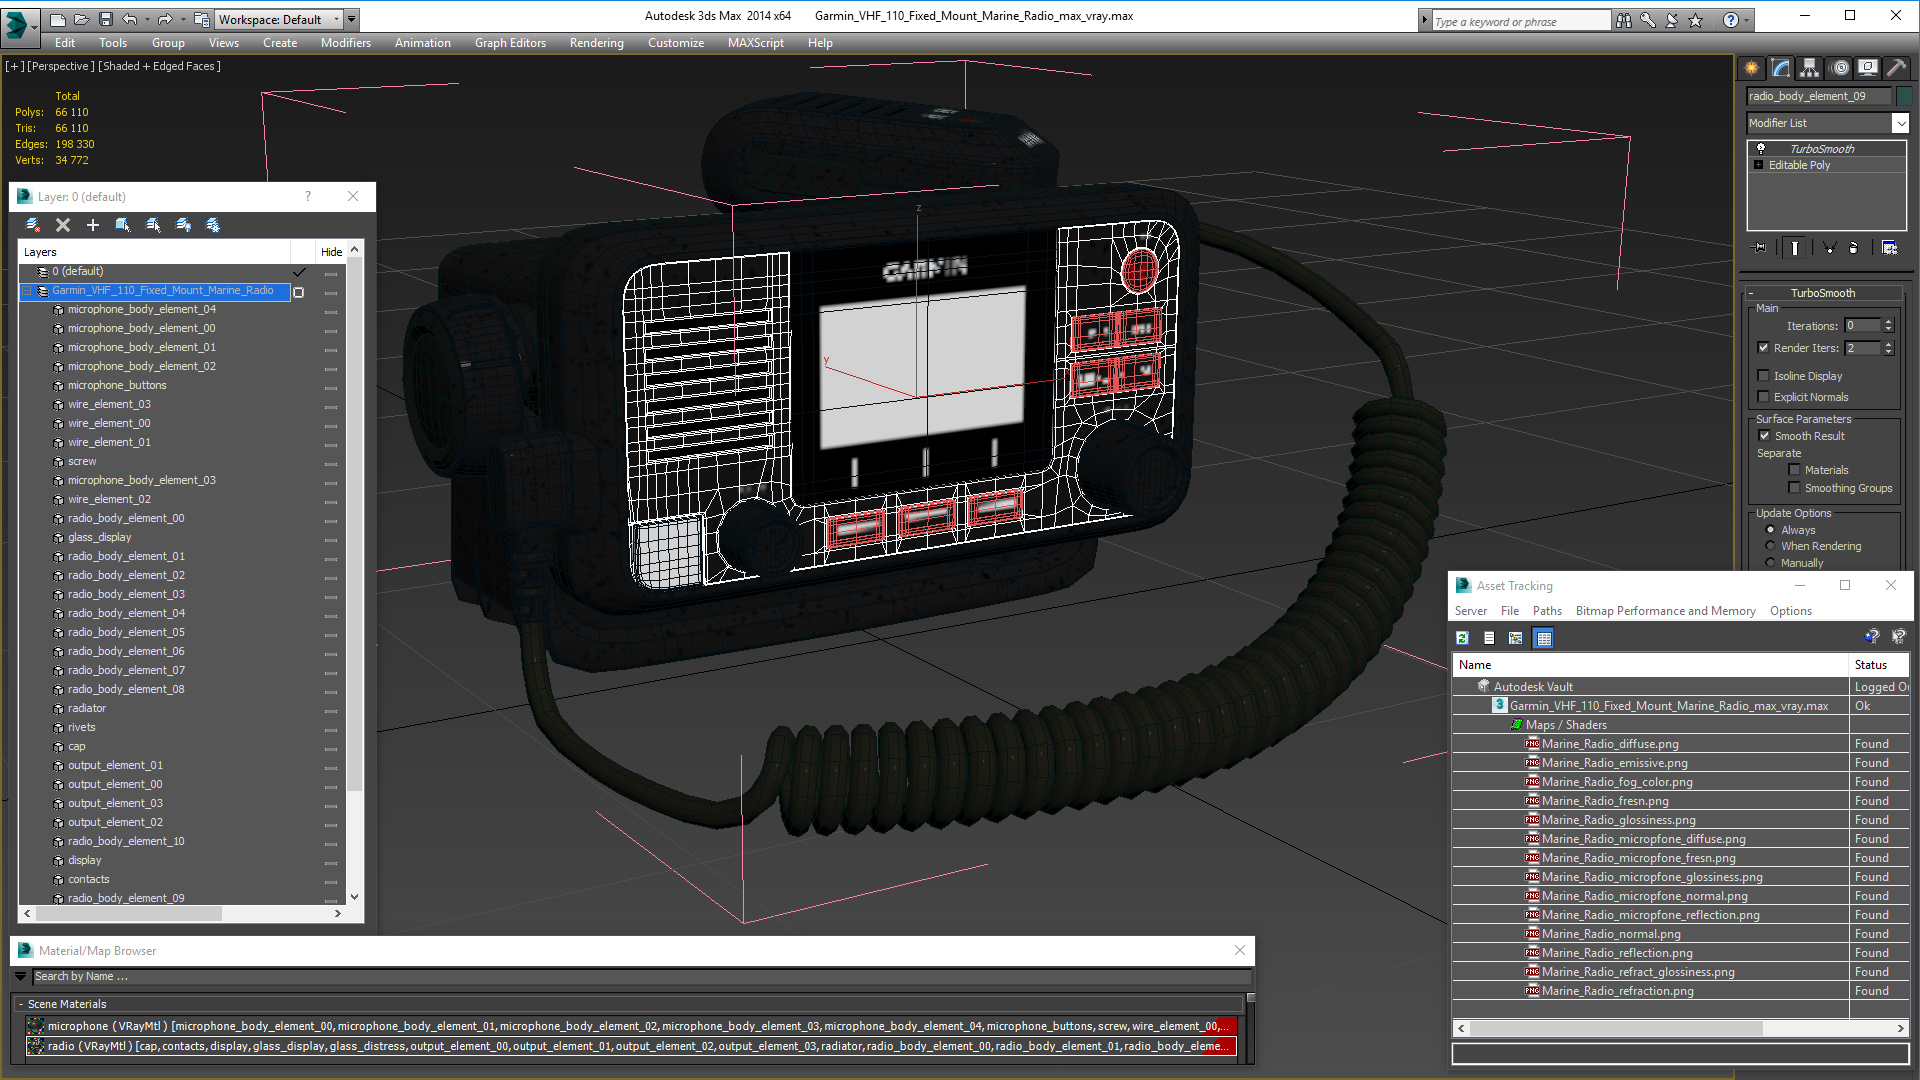Click Remove Modifier trash icon
This screenshot has width=1920, height=1080.
click(x=1853, y=248)
